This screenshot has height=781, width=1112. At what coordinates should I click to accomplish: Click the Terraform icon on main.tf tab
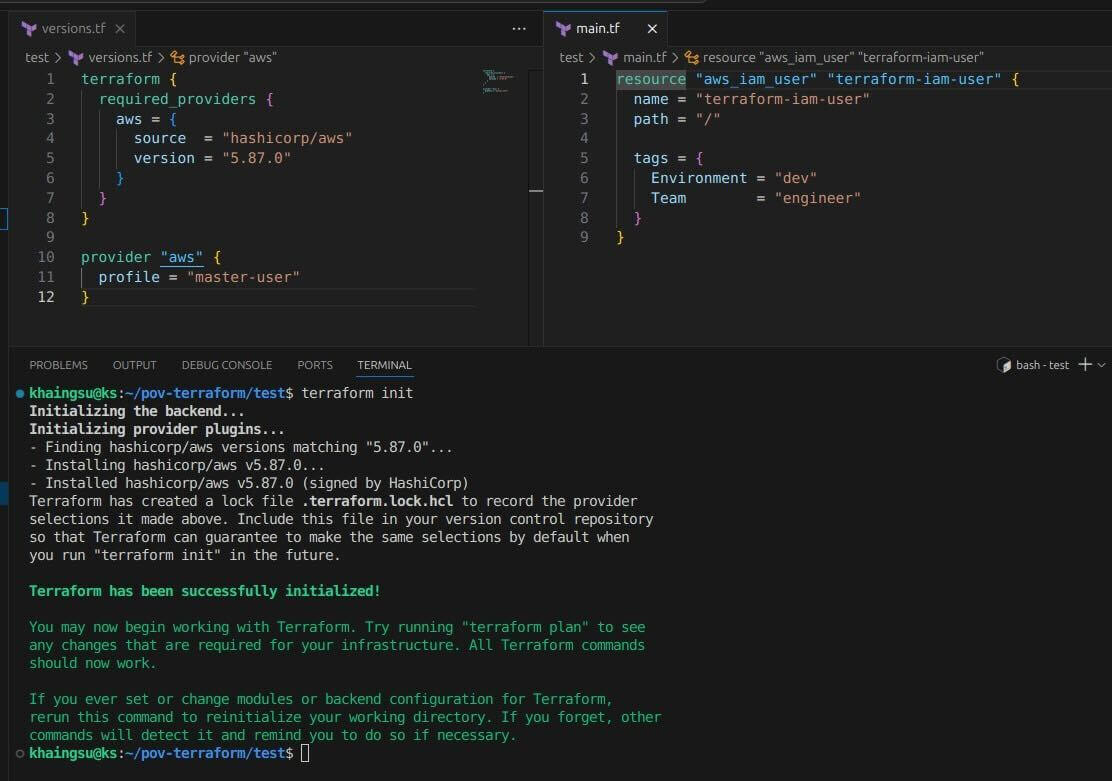tap(563, 28)
